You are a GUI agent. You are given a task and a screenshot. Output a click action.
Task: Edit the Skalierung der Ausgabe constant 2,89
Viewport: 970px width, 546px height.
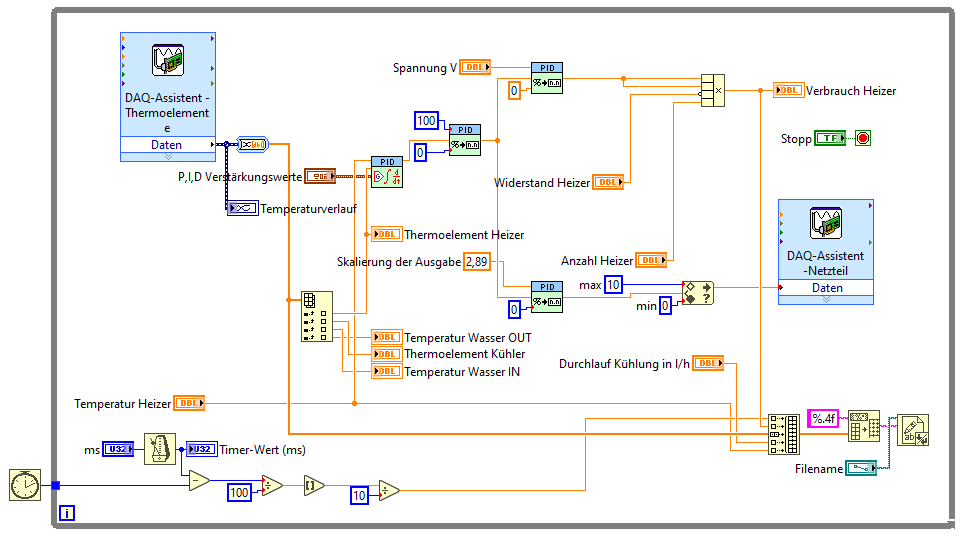477,262
